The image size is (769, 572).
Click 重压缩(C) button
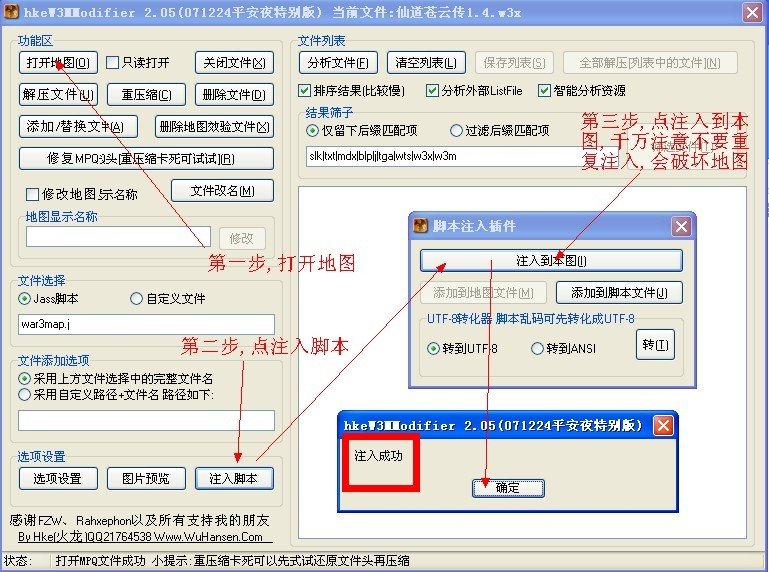146,94
